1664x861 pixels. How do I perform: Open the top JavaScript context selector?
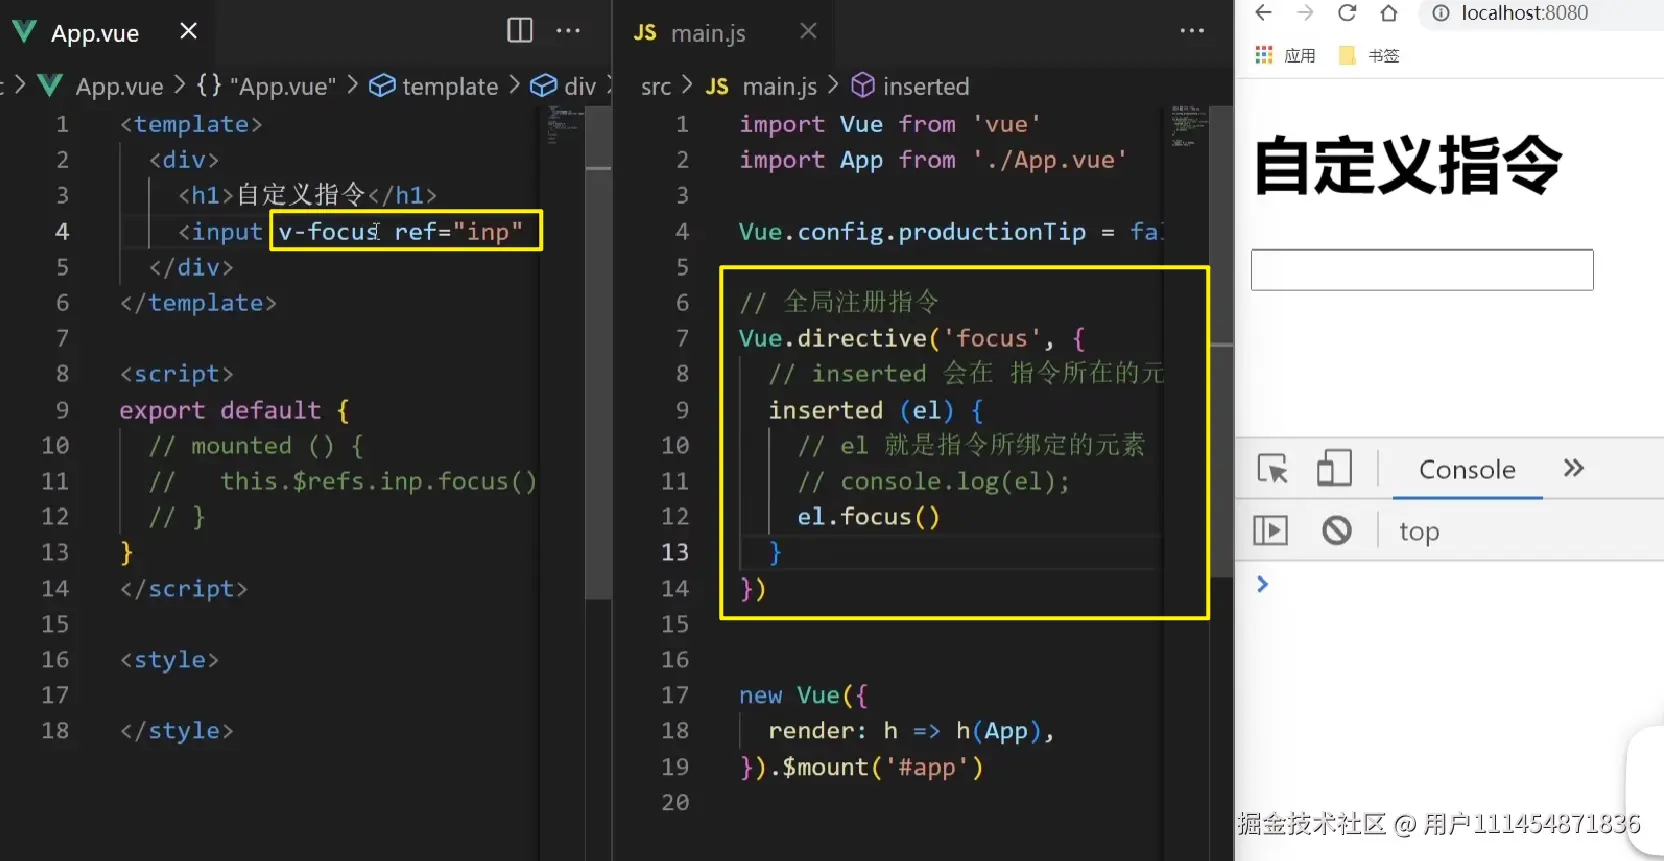[x=1419, y=531]
